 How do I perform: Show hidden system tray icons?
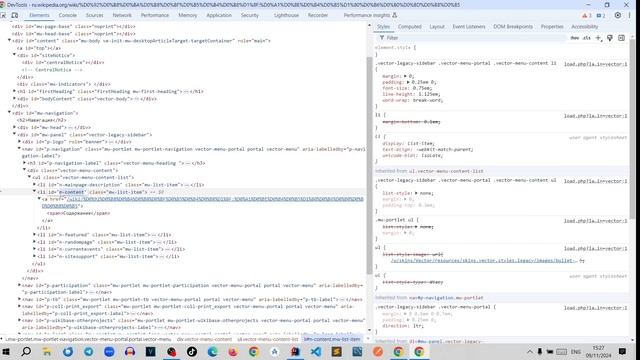pyautogui.click(x=530, y=351)
